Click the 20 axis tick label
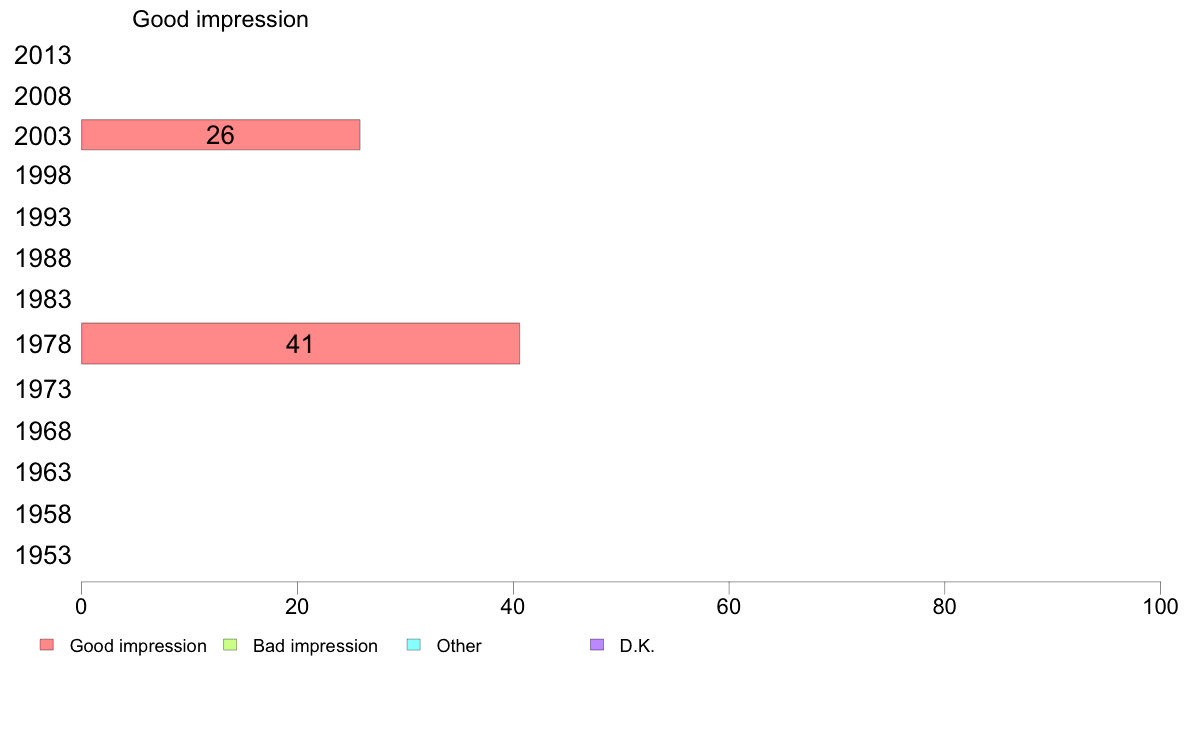 click(x=297, y=607)
